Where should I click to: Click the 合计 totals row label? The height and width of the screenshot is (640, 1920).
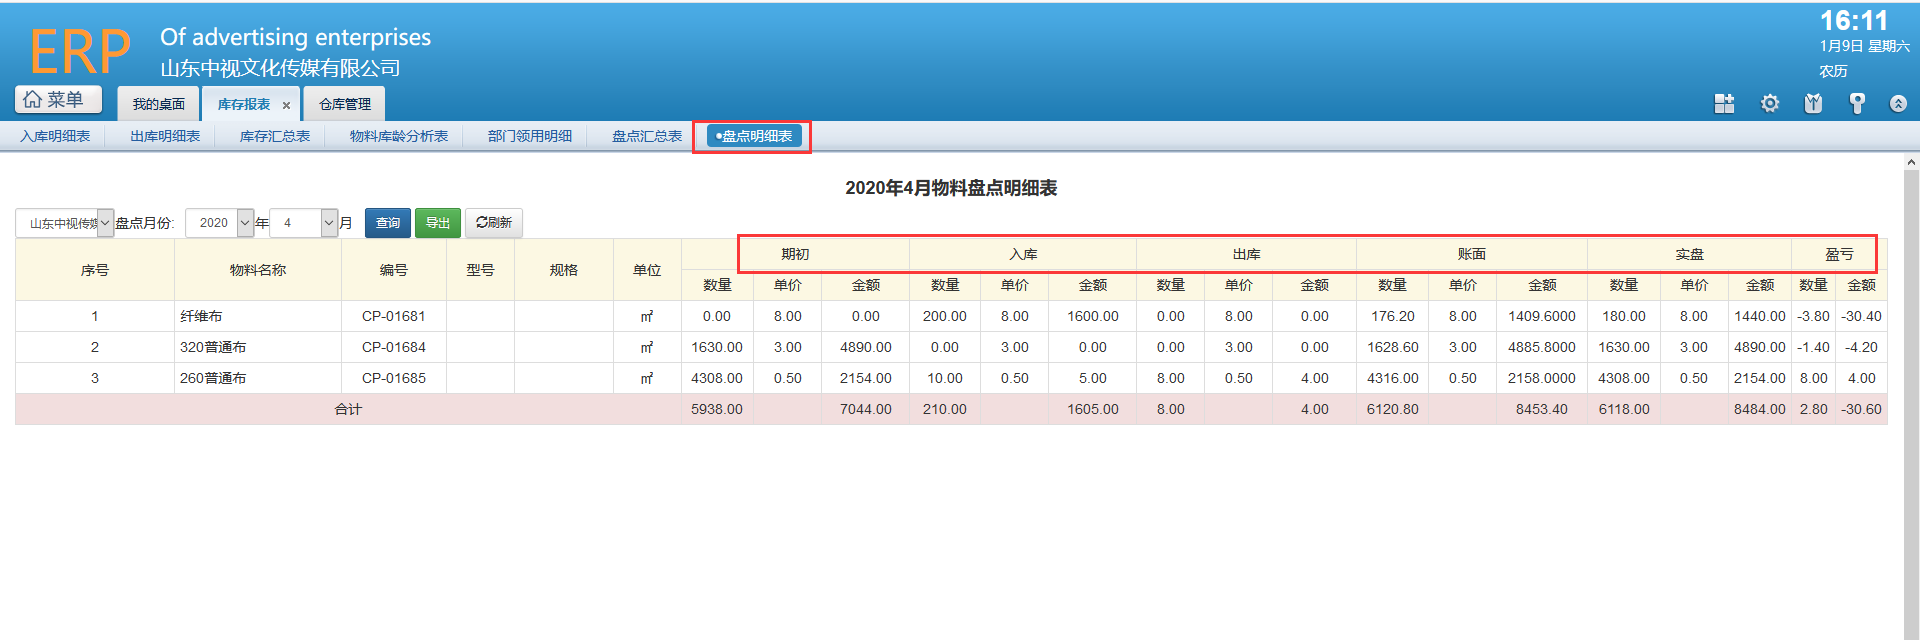coord(348,409)
